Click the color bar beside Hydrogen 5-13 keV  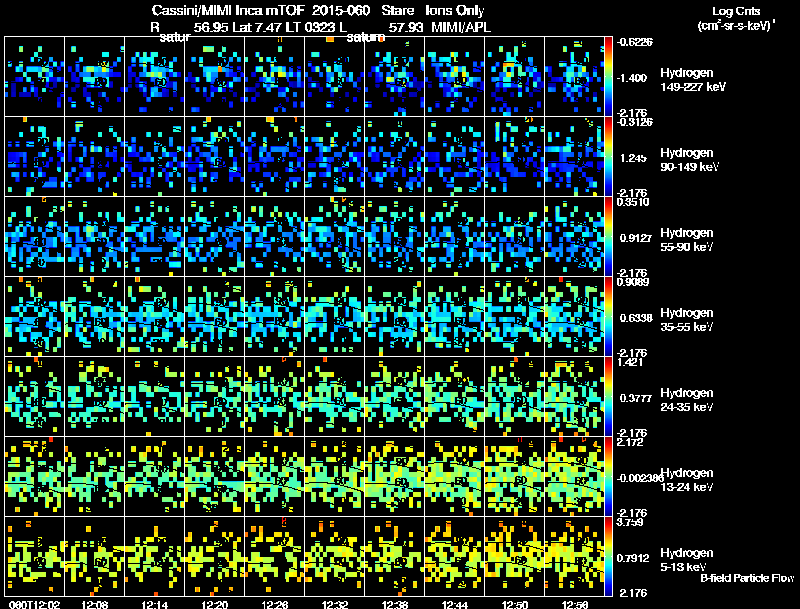(x=608, y=557)
